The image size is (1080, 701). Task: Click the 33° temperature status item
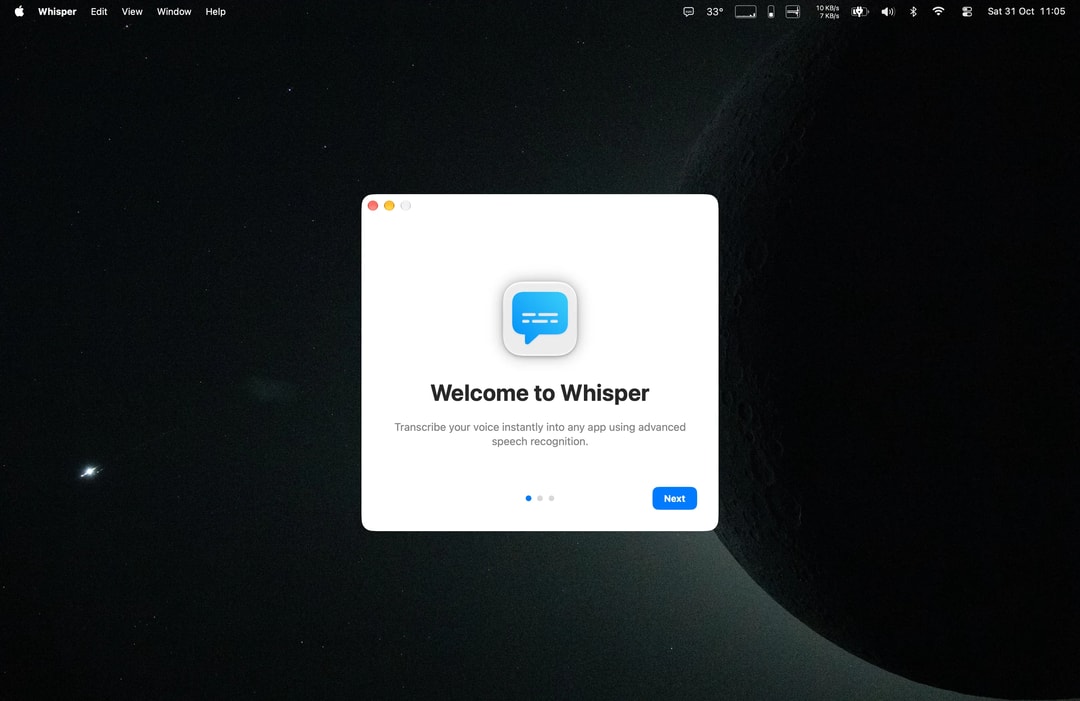(715, 12)
